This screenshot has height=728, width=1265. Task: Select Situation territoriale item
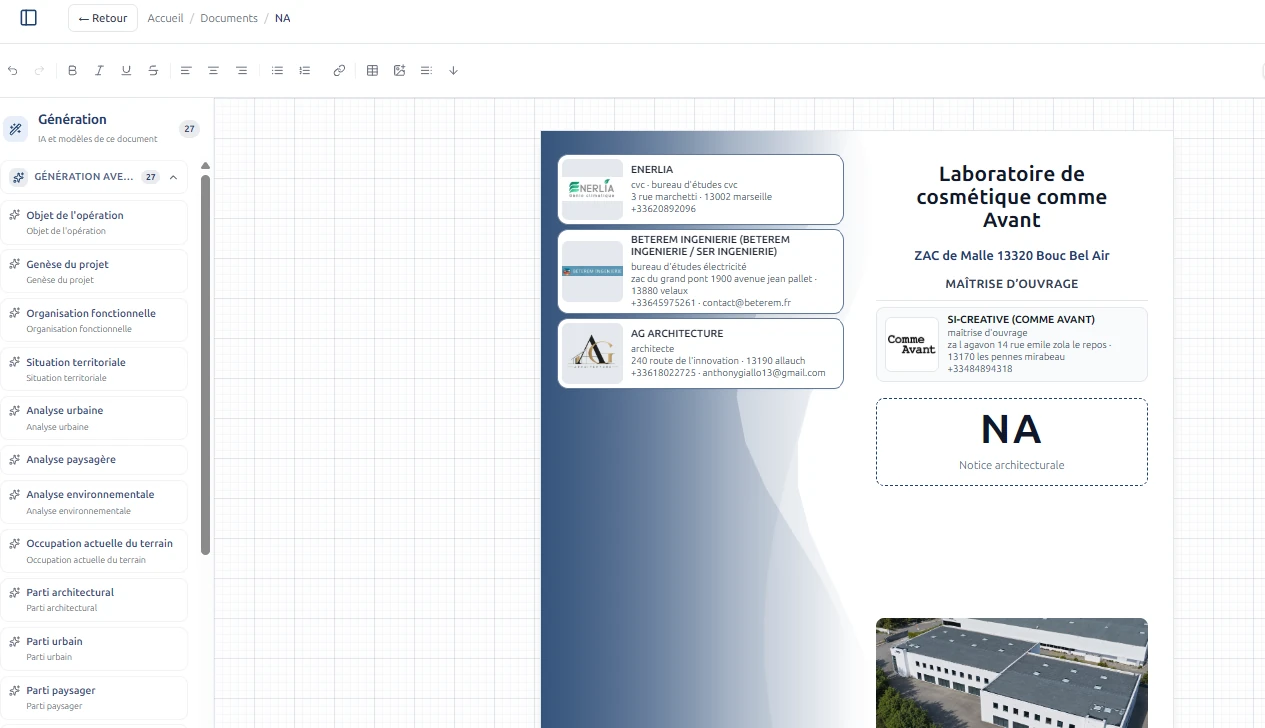[x=94, y=369]
